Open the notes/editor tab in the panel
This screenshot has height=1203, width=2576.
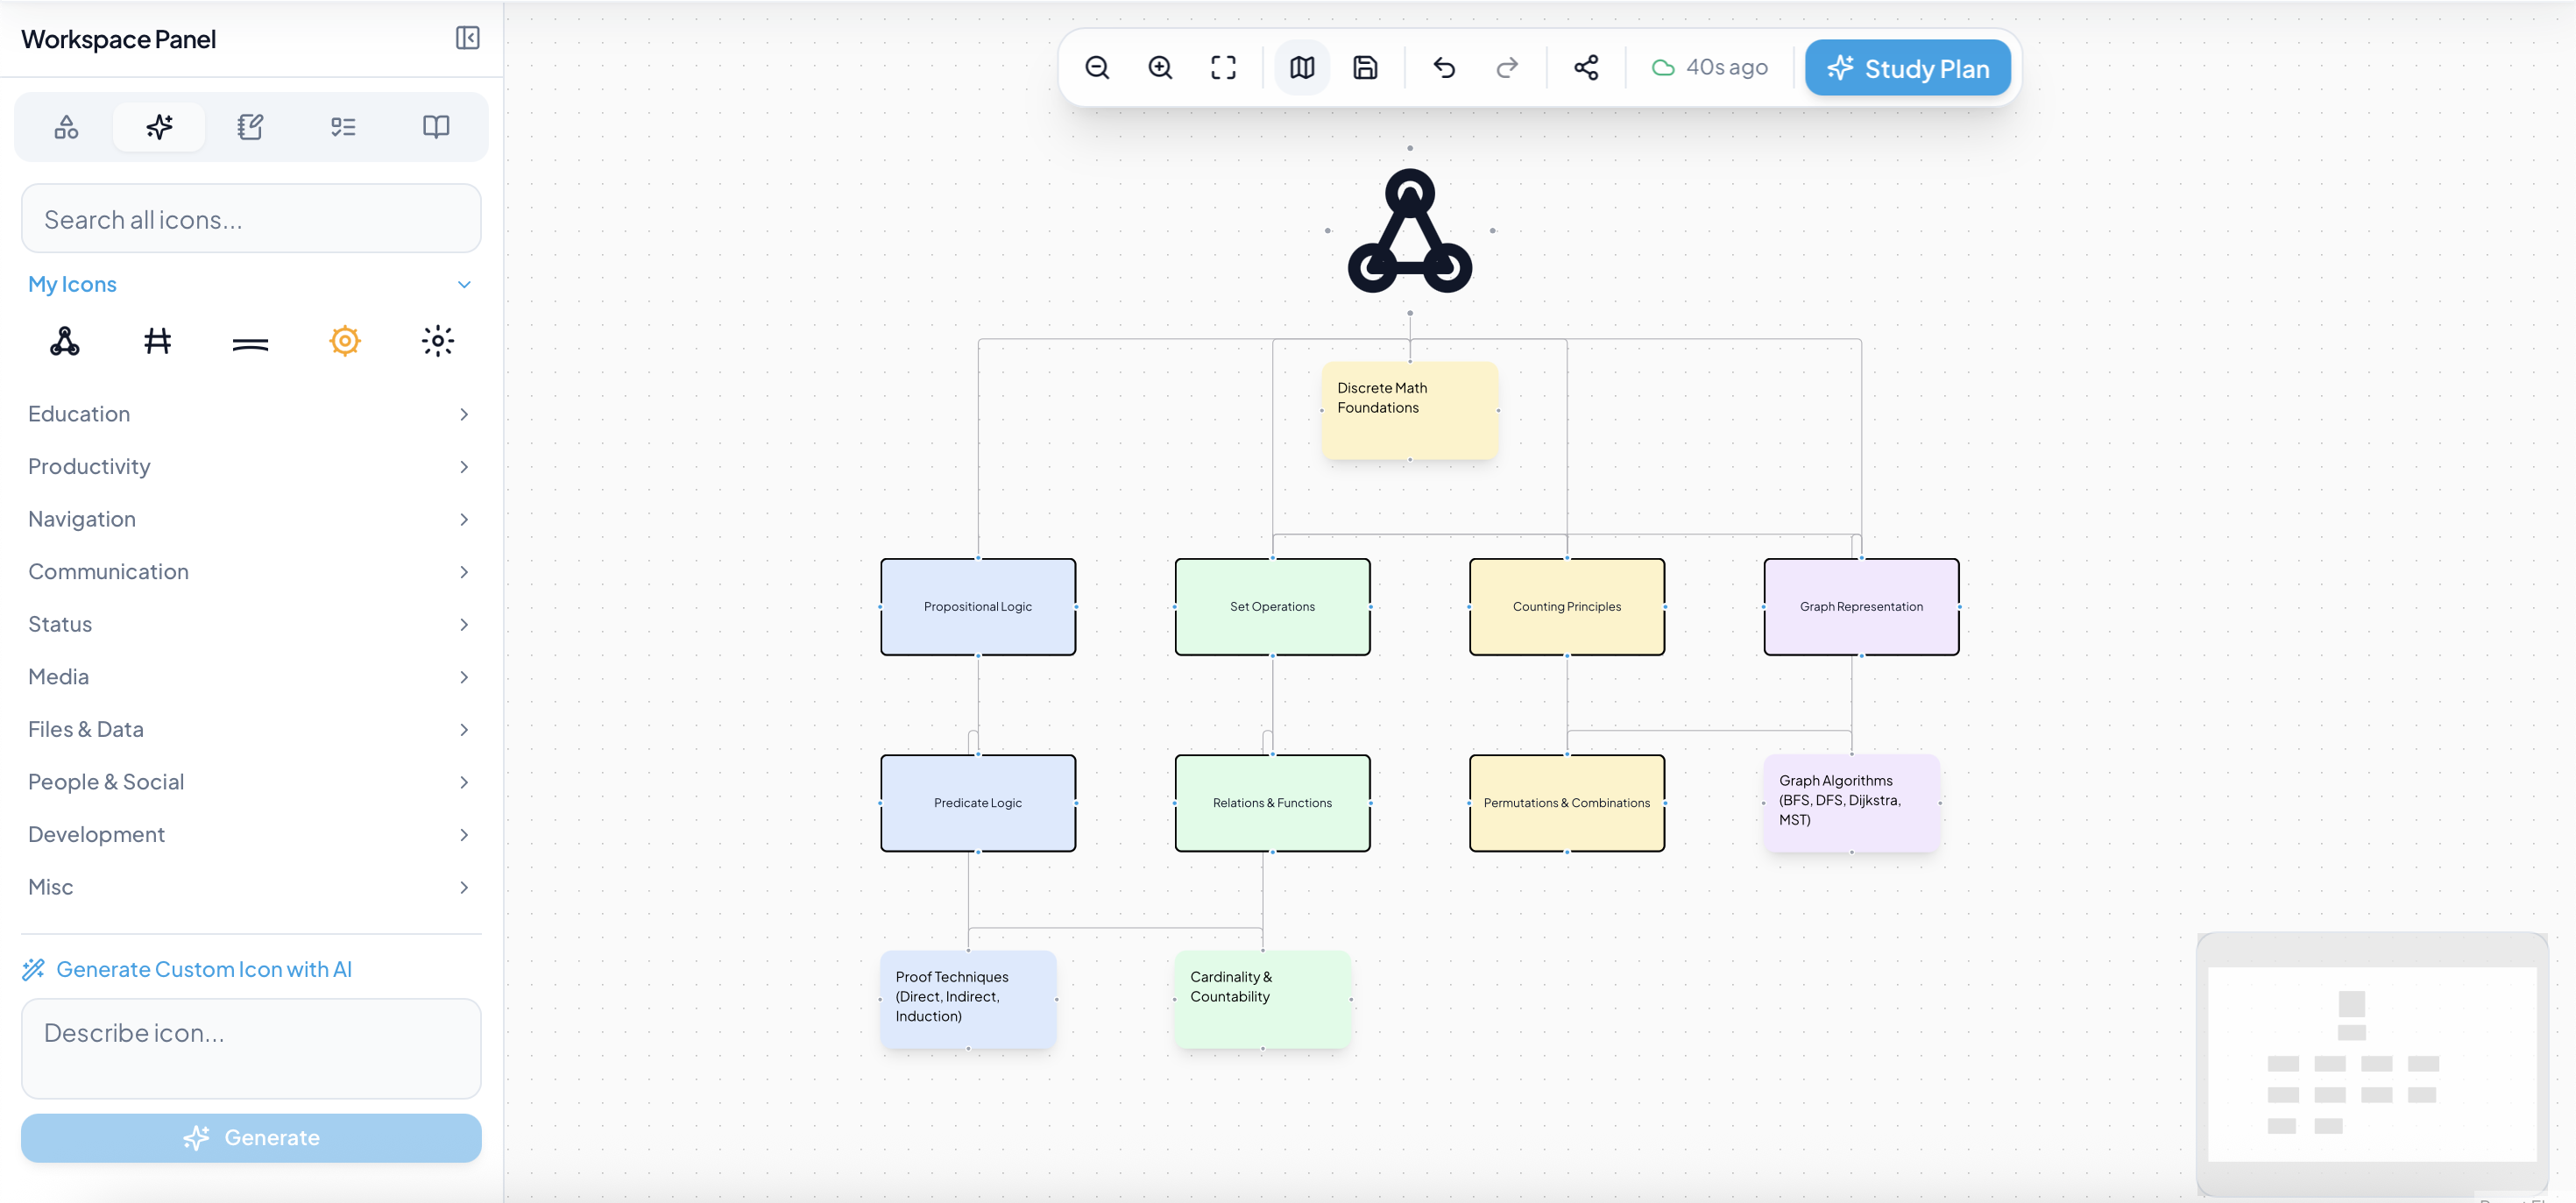click(x=250, y=126)
